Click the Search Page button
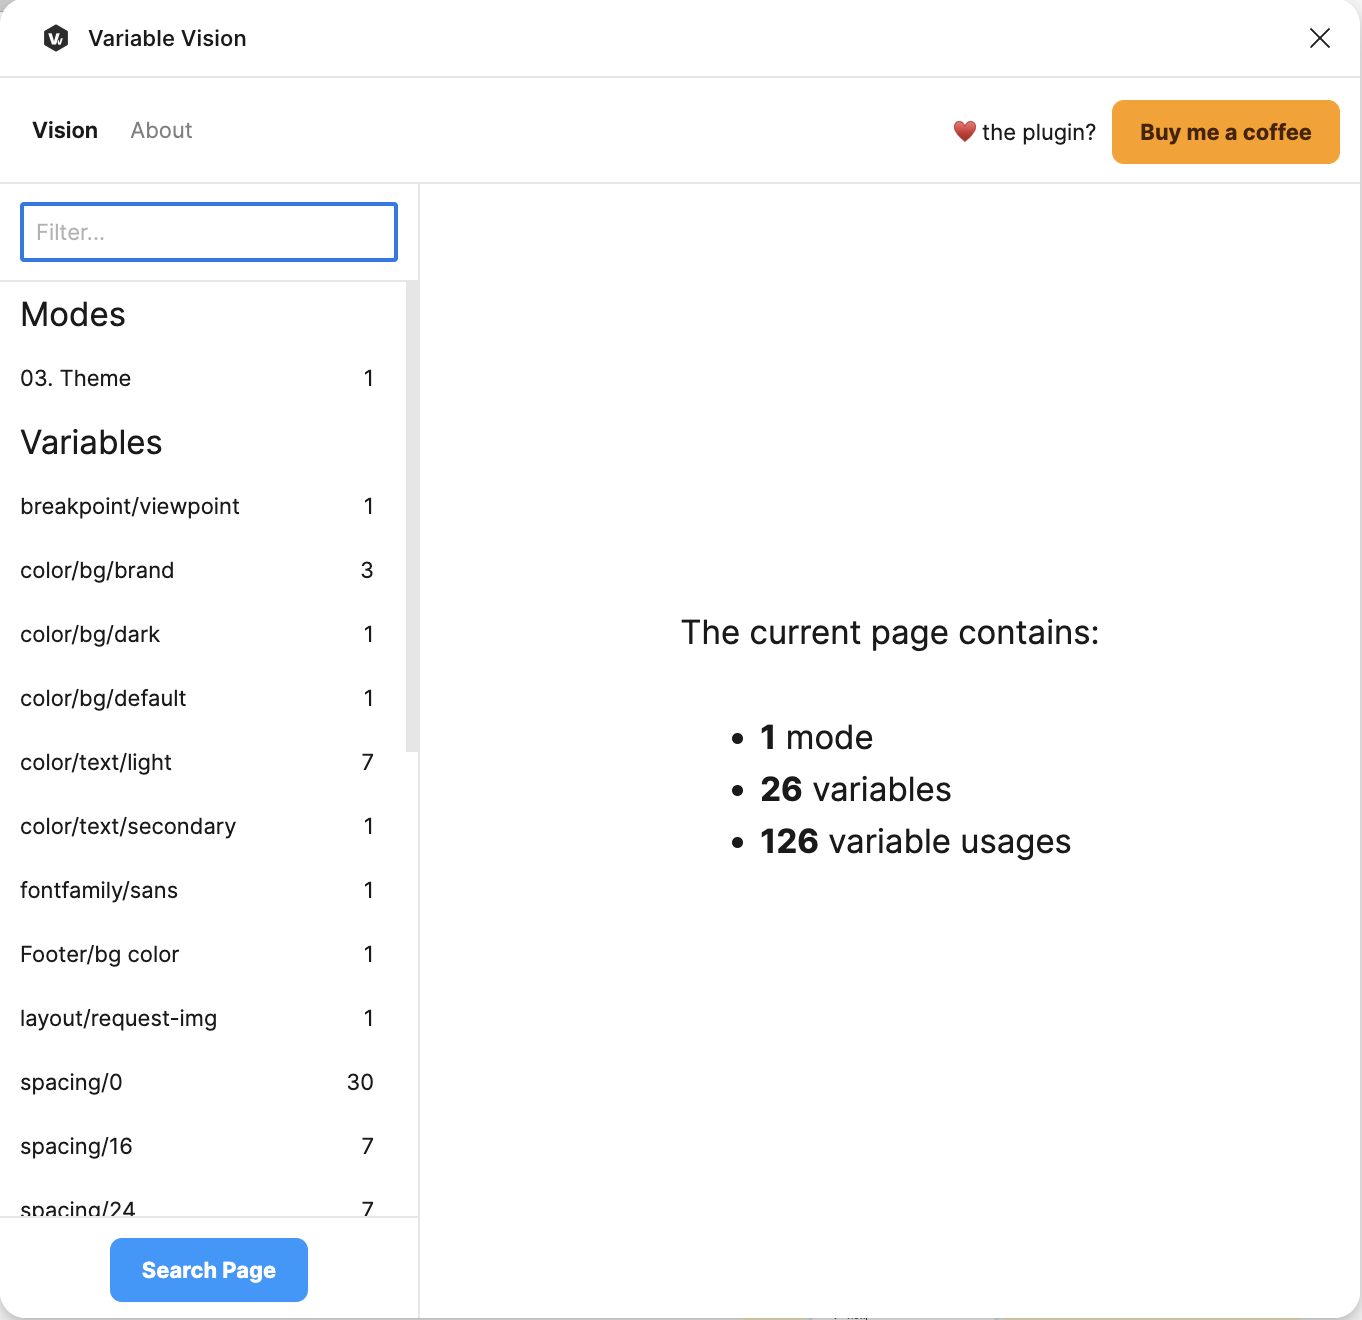Image resolution: width=1362 pixels, height=1320 pixels. [209, 1270]
